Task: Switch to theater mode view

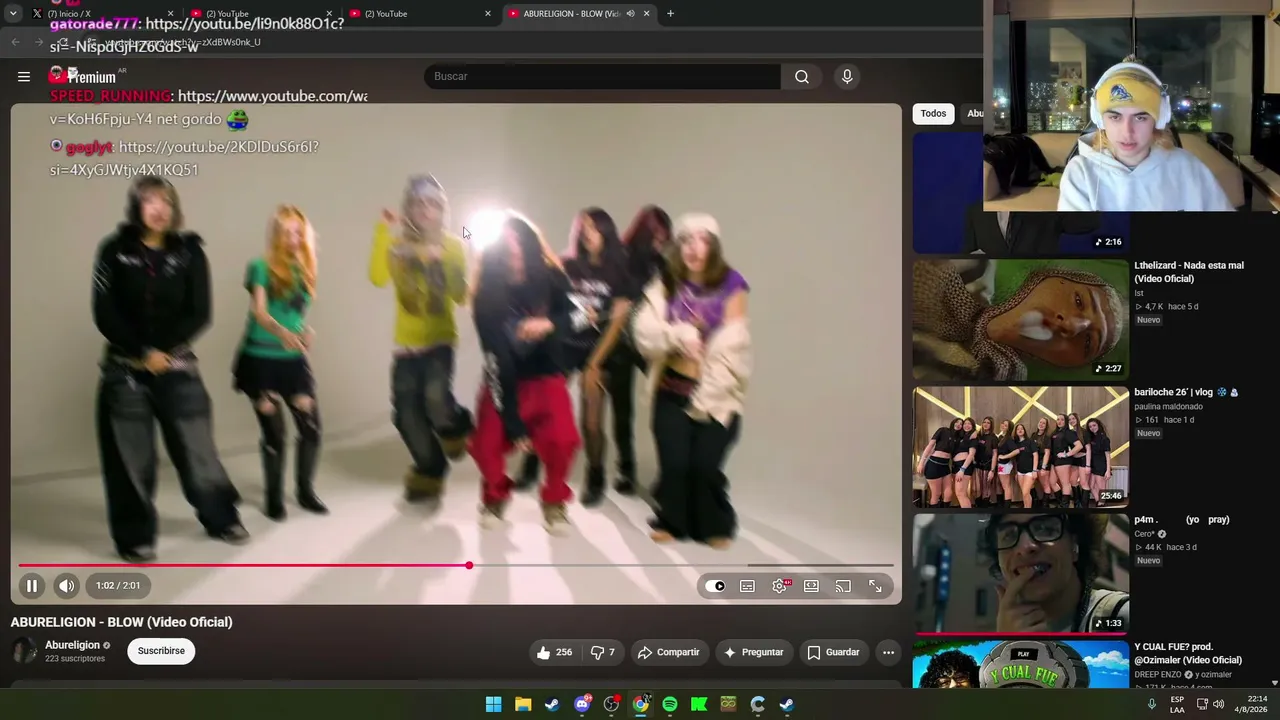Action: (811, 586)
